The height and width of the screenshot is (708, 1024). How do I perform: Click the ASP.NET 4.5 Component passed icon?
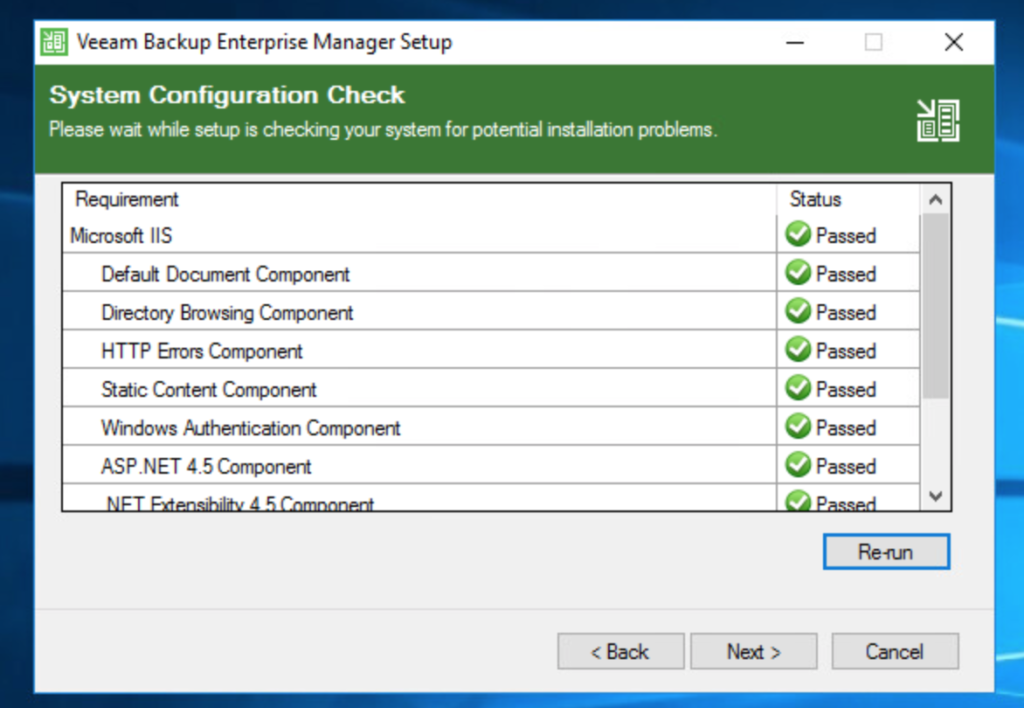pyautogui.click(x=798, y=465)
